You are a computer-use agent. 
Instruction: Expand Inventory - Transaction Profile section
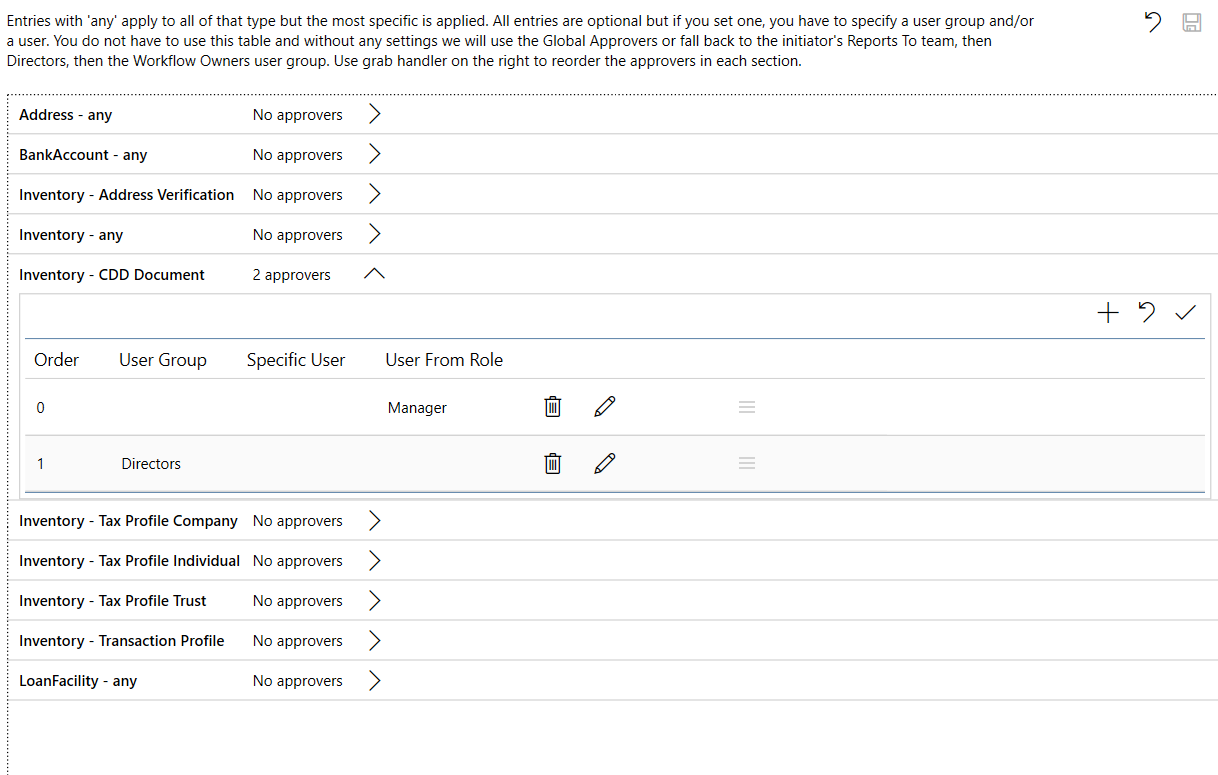(x=375, y=640)
